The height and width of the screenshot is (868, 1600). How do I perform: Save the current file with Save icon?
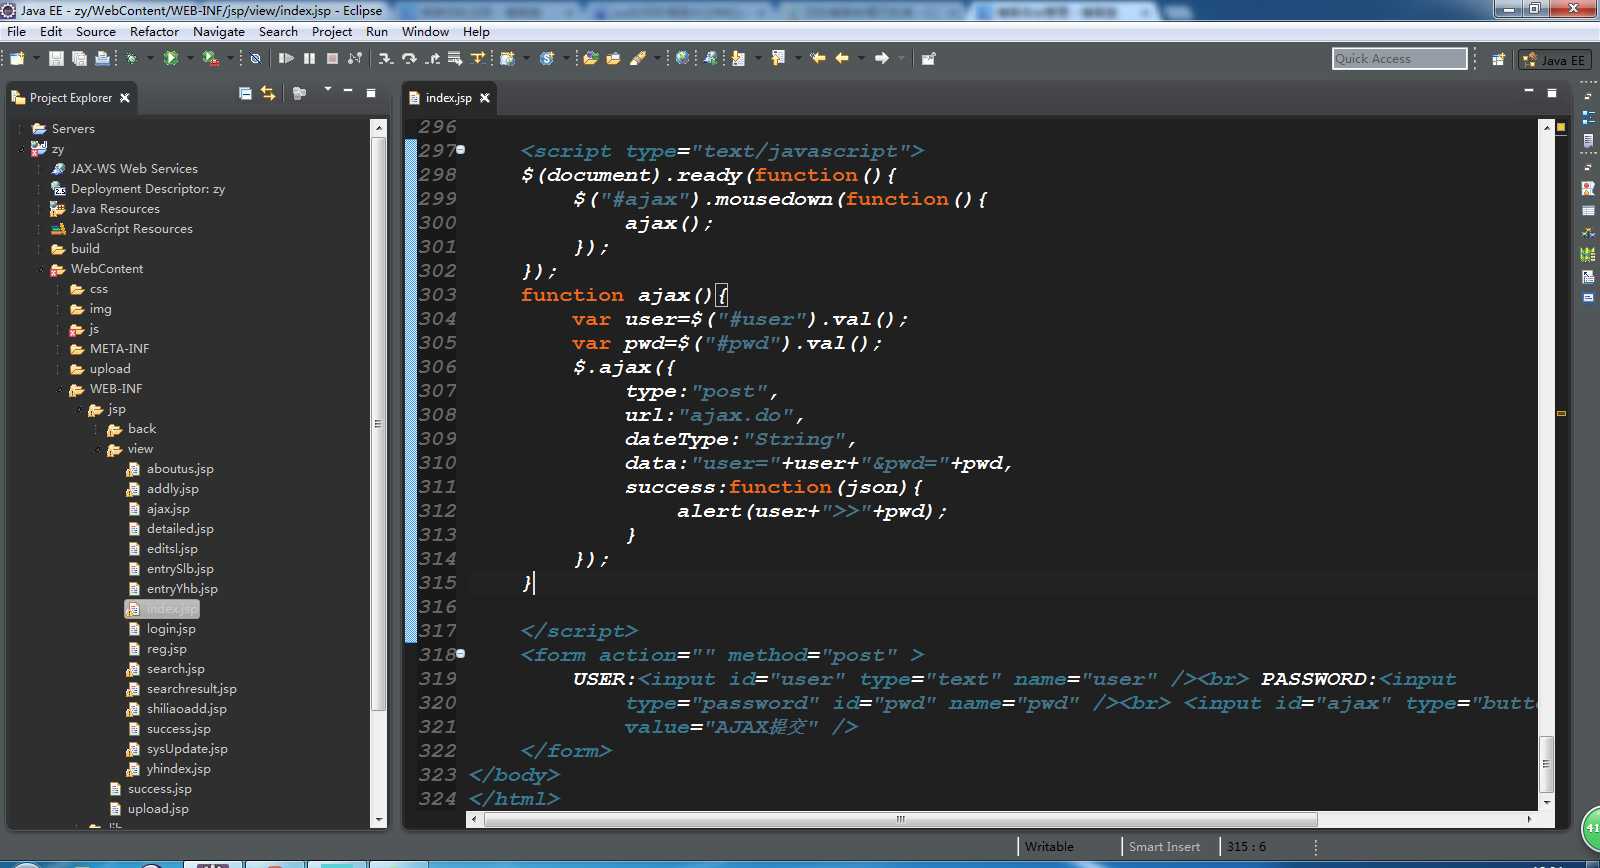(x=56, y=58)
